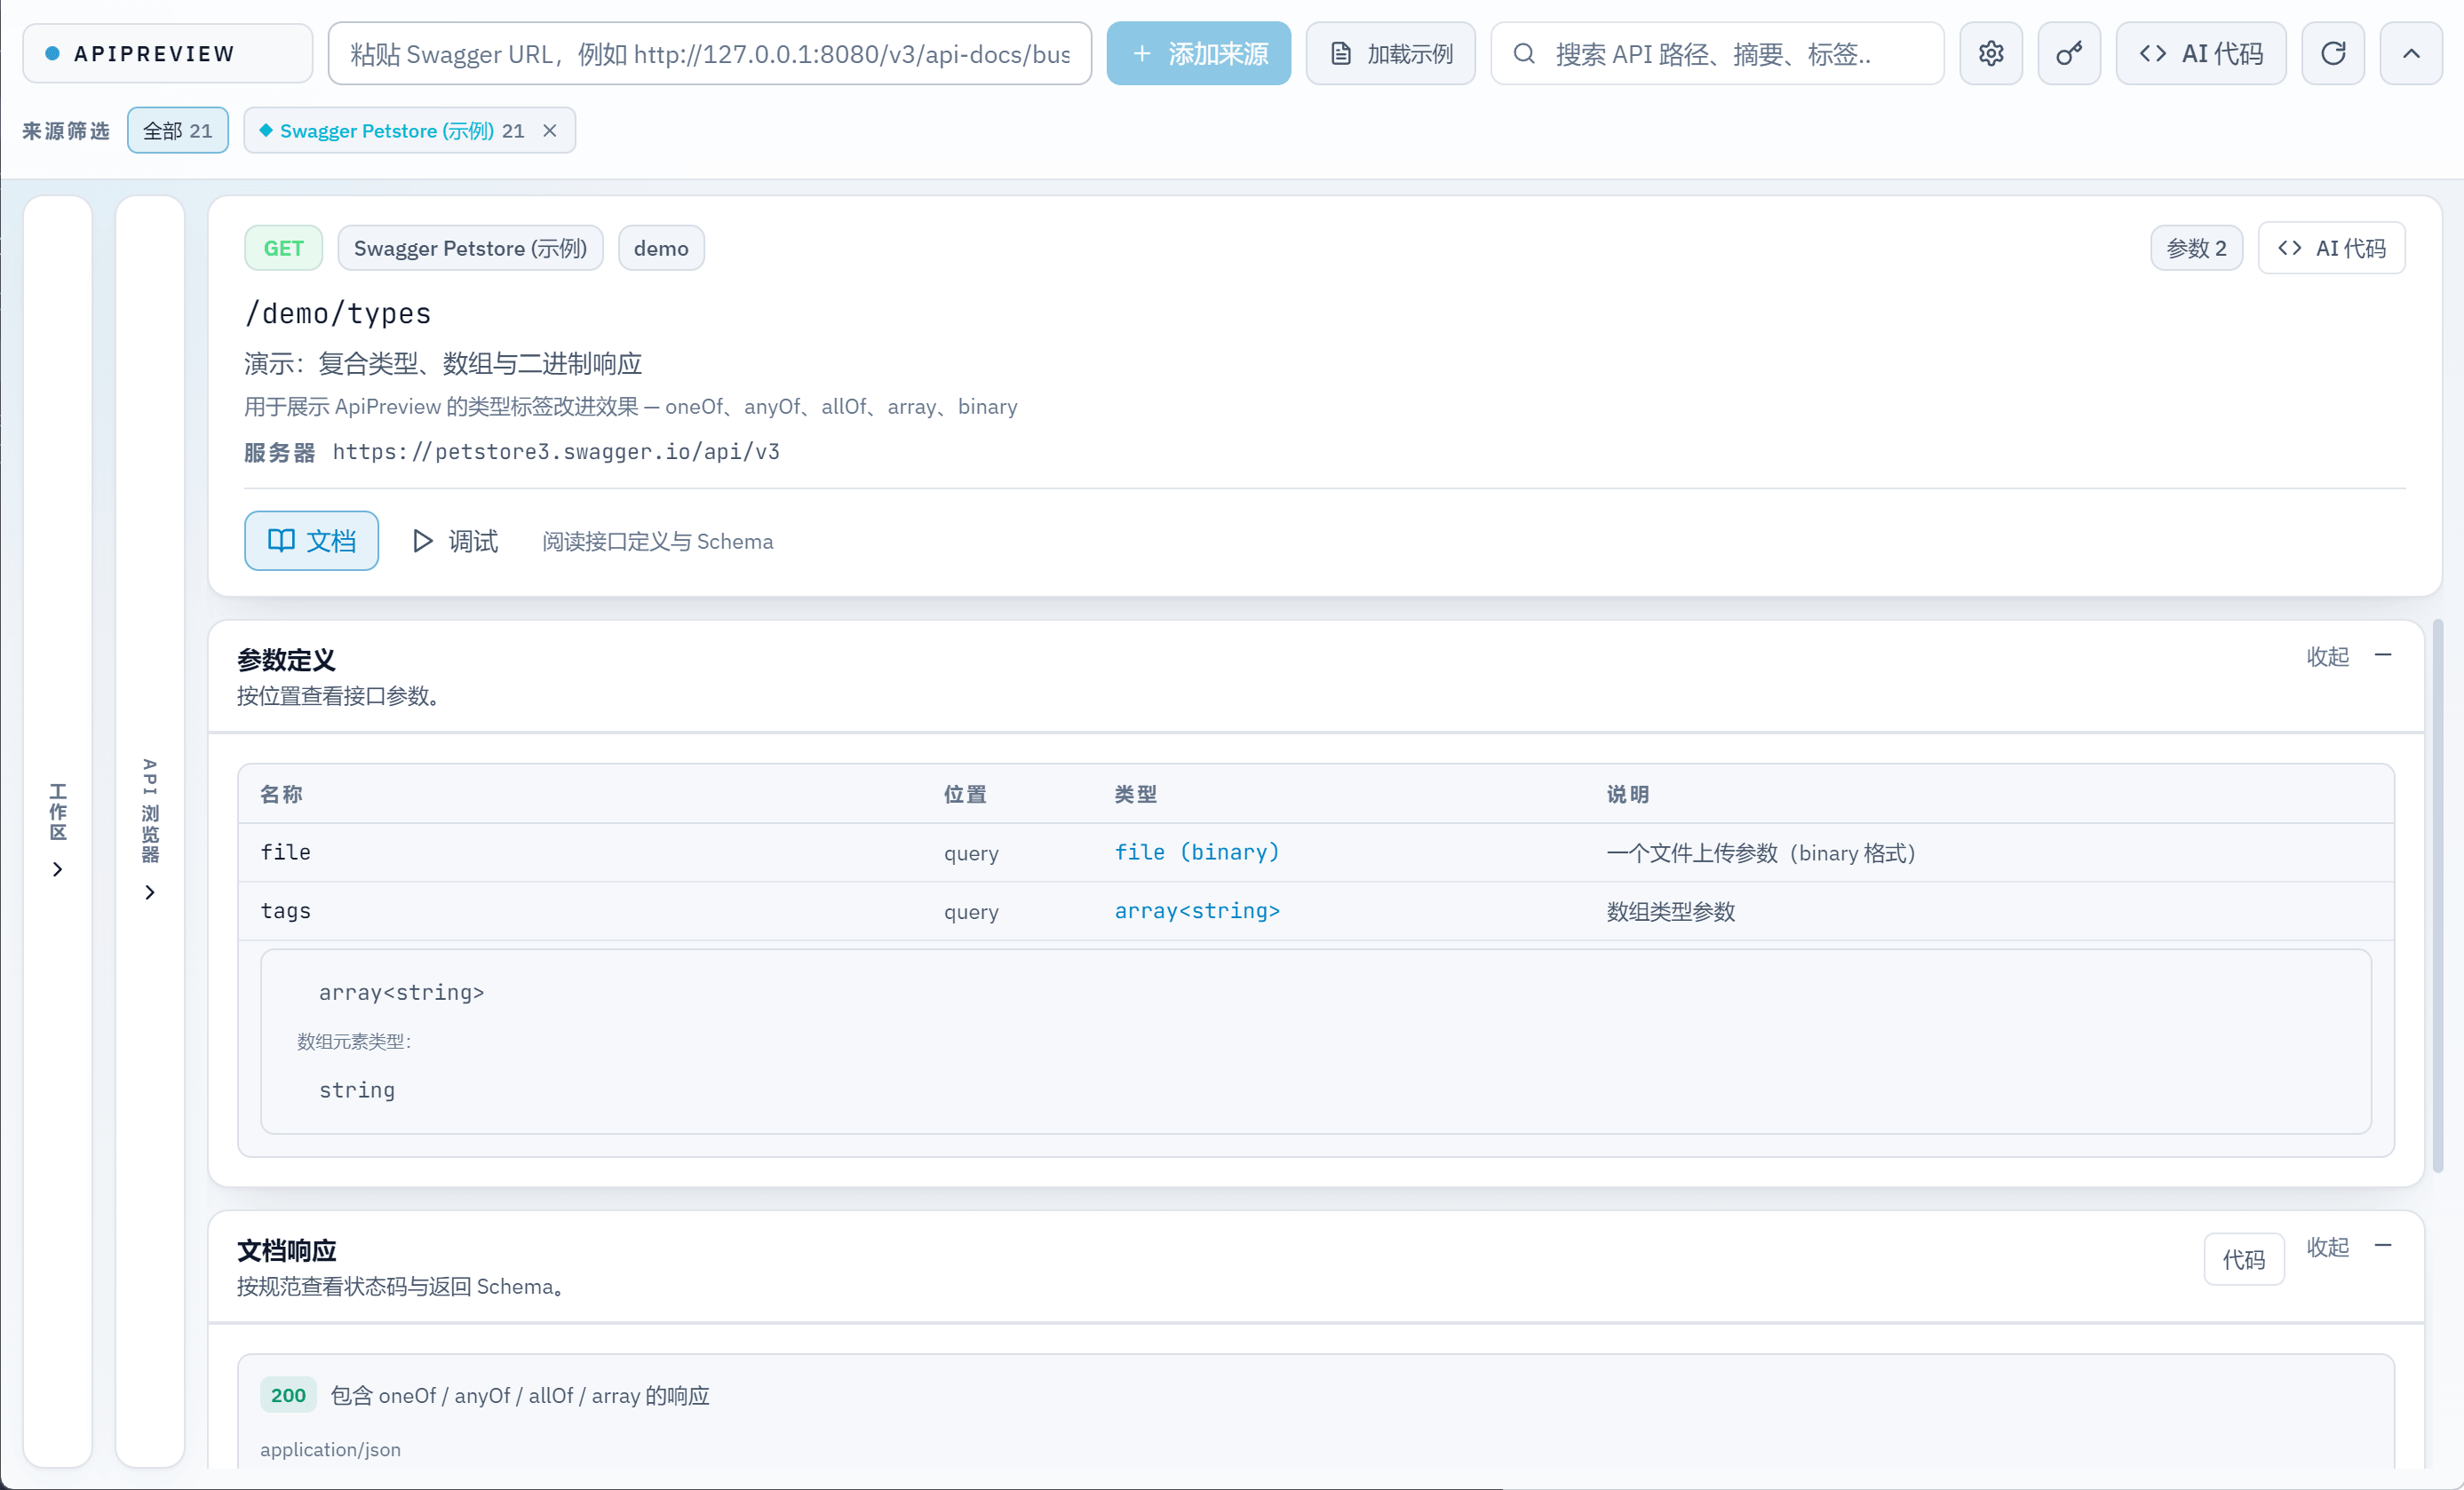Focus the API search field
The width and height of the screenshot is (2464, 1490).
tap(1717, 53)
